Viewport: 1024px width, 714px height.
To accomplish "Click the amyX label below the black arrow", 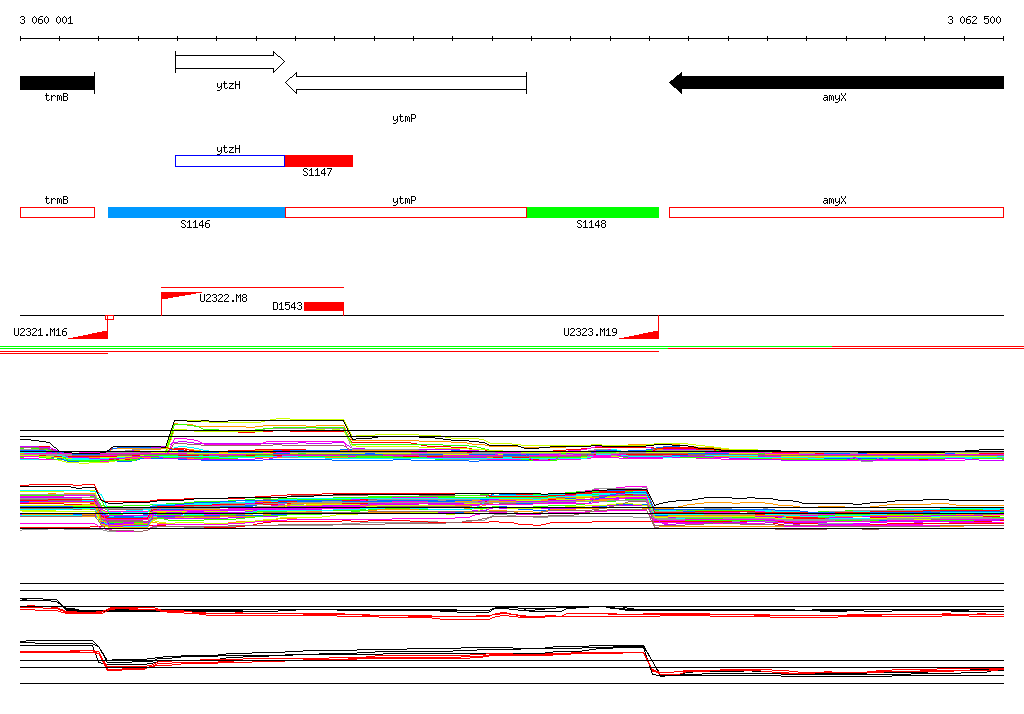I will pyautogui.click(x=835, y=97).
